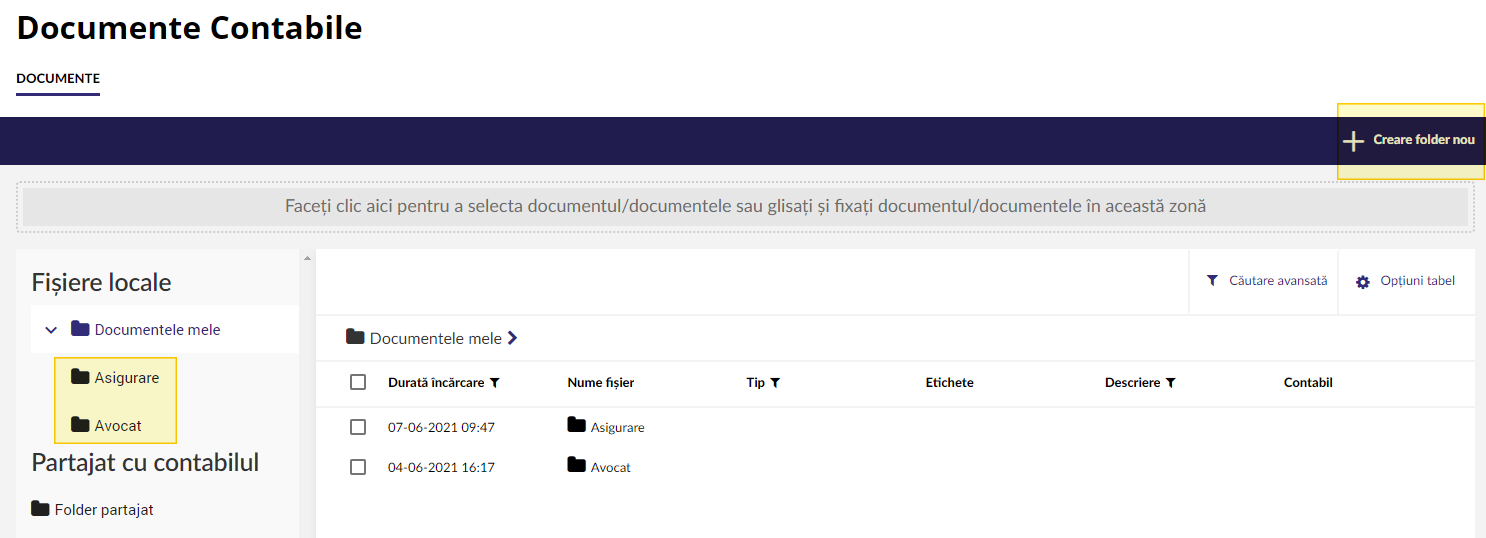Click Descriere column filter icon
Screen dimensions: 1486x538
tap(1171, 383)
